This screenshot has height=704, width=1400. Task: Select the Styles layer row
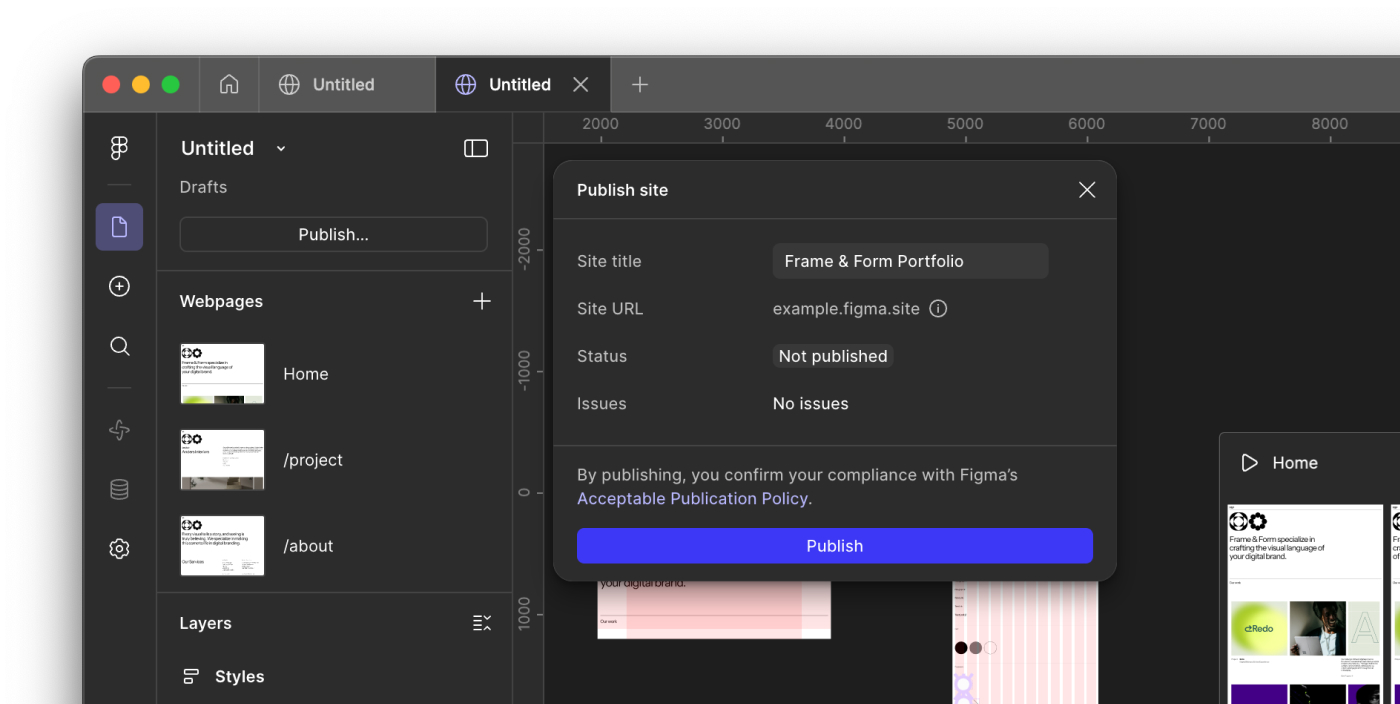(x=334, y=677)
